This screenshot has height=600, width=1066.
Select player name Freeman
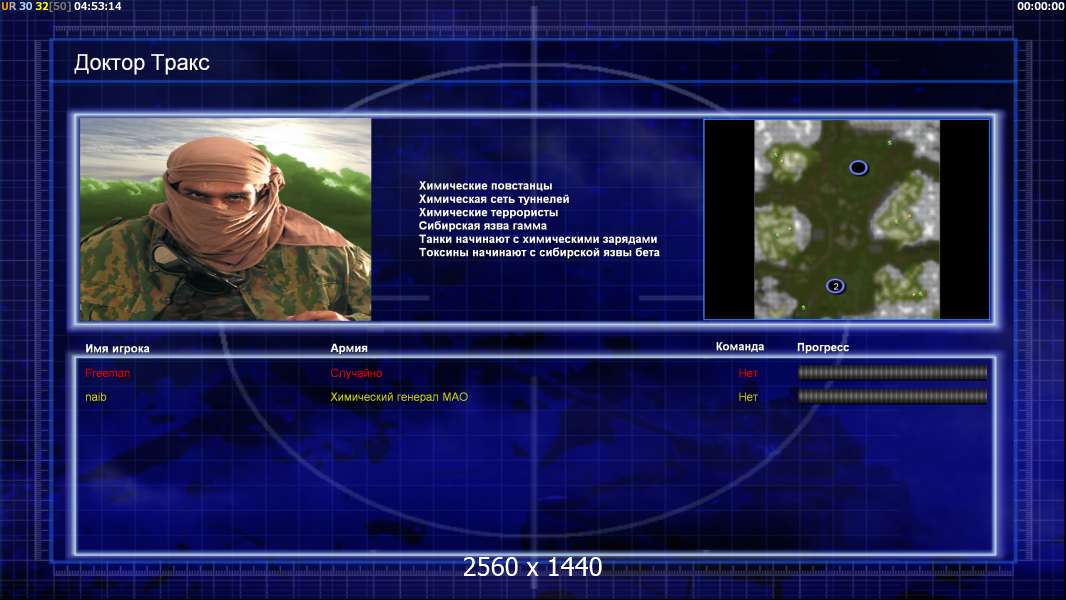pyautogui.click(x=107, y=373)
